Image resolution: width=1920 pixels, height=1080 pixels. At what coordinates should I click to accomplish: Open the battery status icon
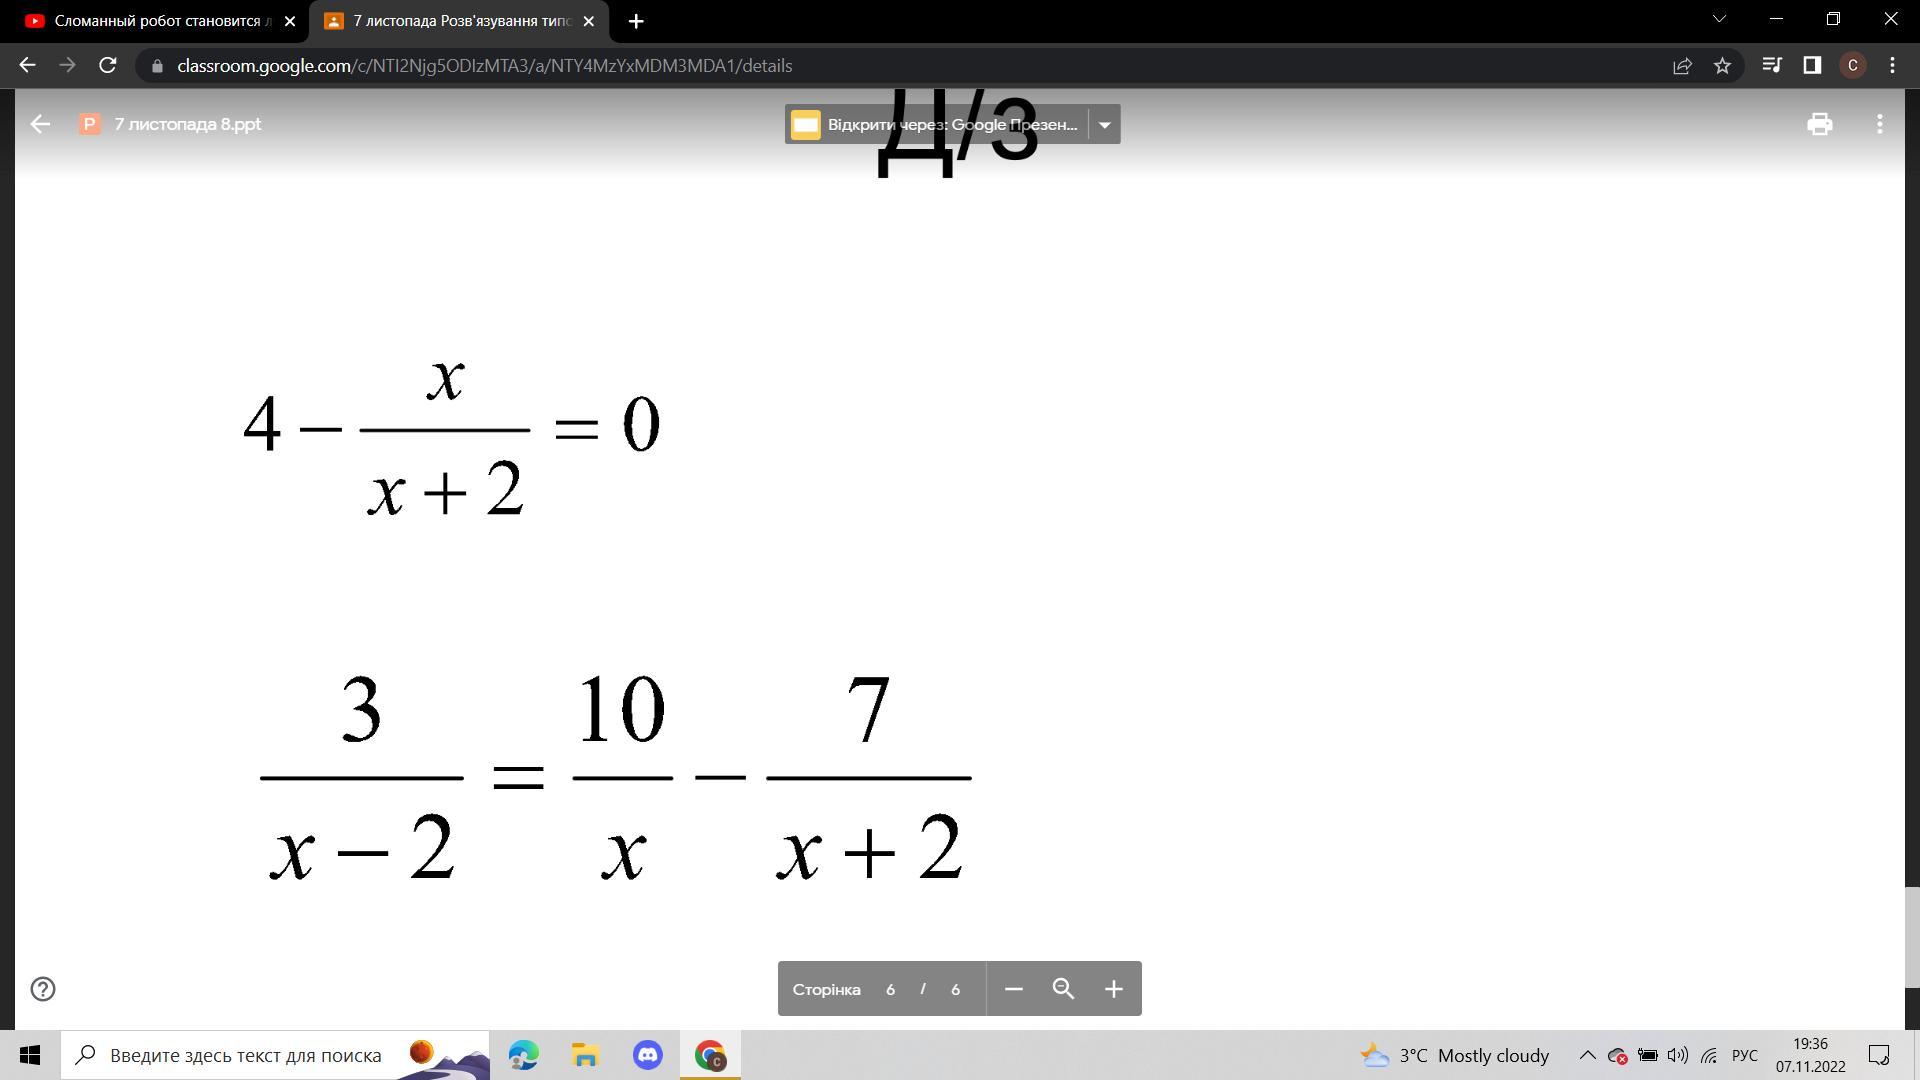coord(1647,1055)
